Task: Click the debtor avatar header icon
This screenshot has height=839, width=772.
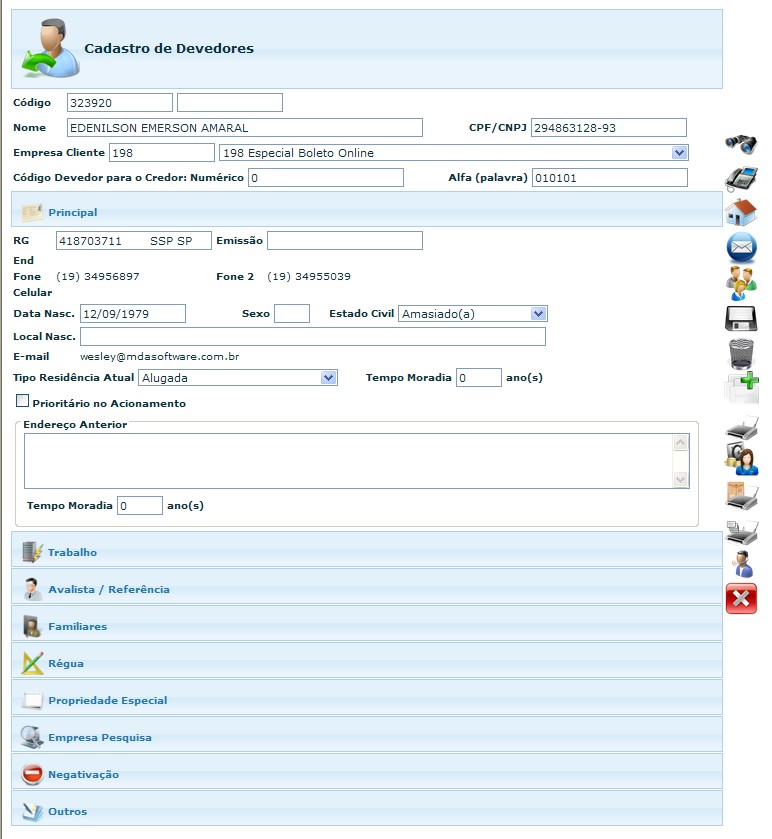Action: [x=50, y=48]
